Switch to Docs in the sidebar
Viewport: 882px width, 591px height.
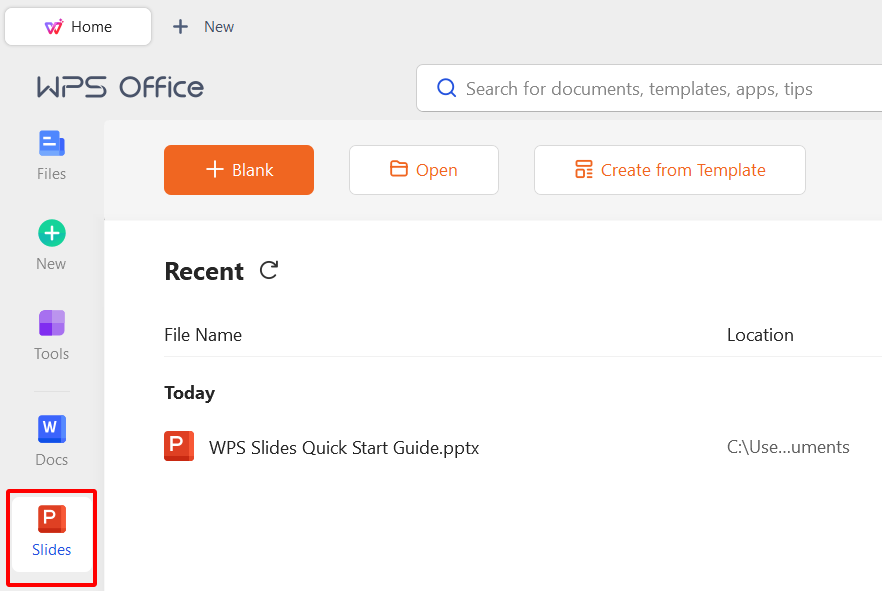[x=51, y=440]
